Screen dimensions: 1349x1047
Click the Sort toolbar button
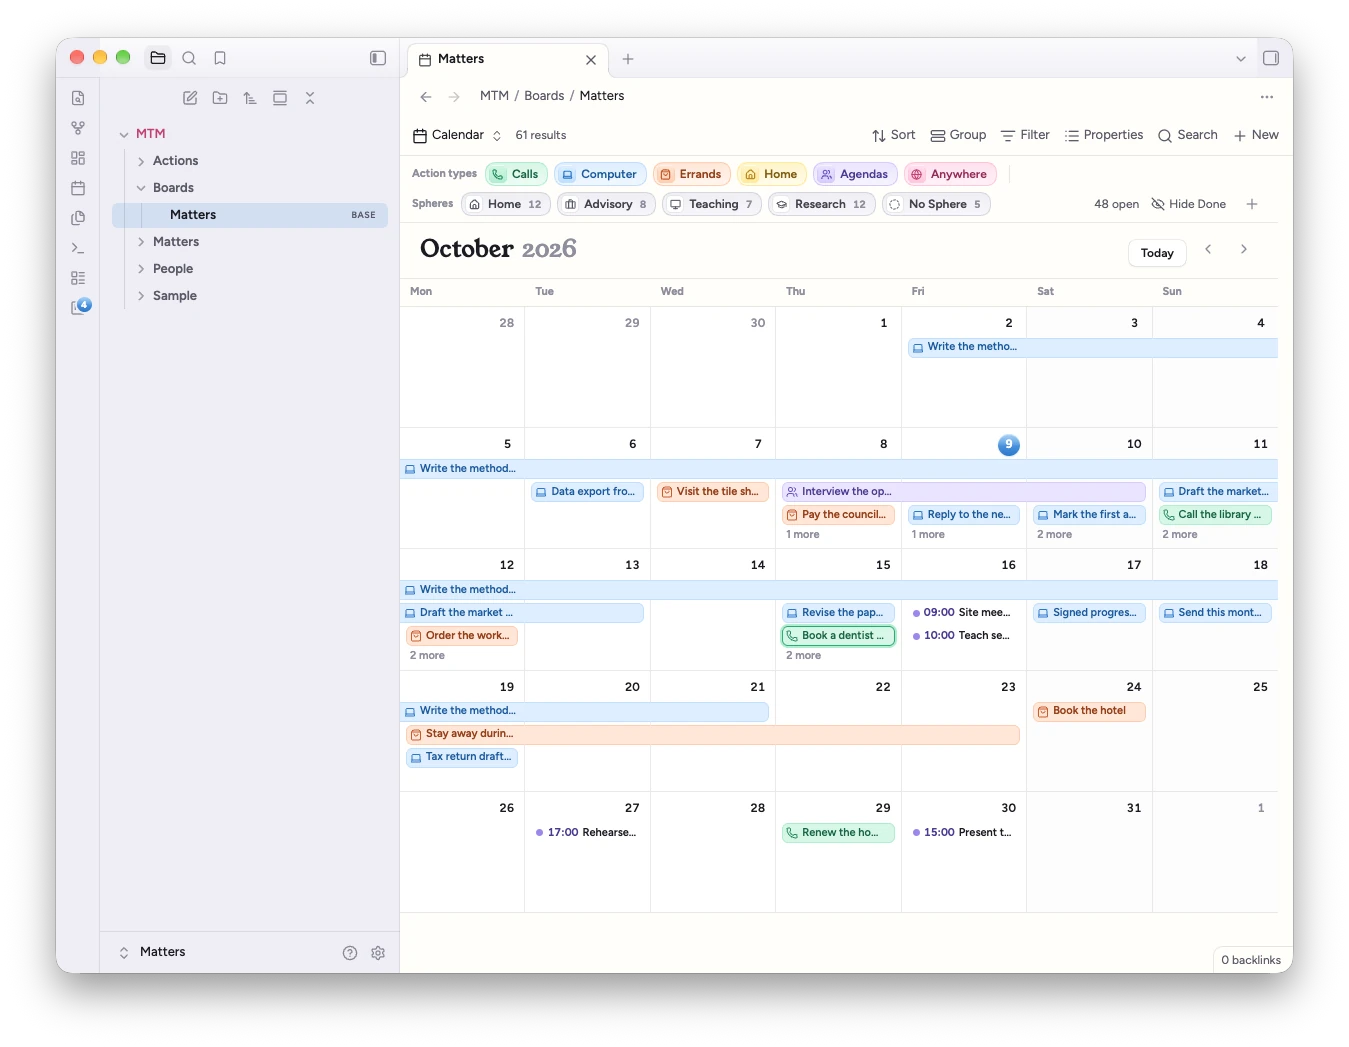click(x=893, y=135)
